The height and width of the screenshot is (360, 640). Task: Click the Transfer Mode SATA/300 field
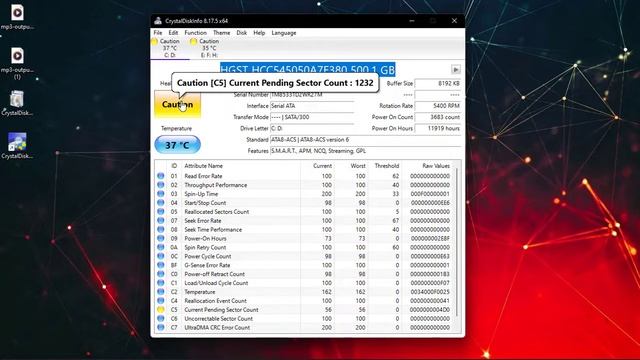(312, 117)
